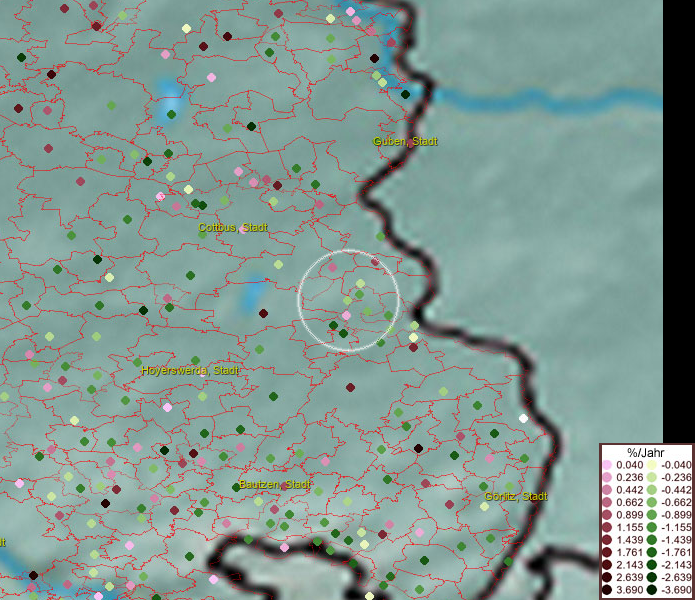Viewport: 695px width, 600px height.
Task: Click the 'Cottbus, Stadt' map label
Action: 233,227
